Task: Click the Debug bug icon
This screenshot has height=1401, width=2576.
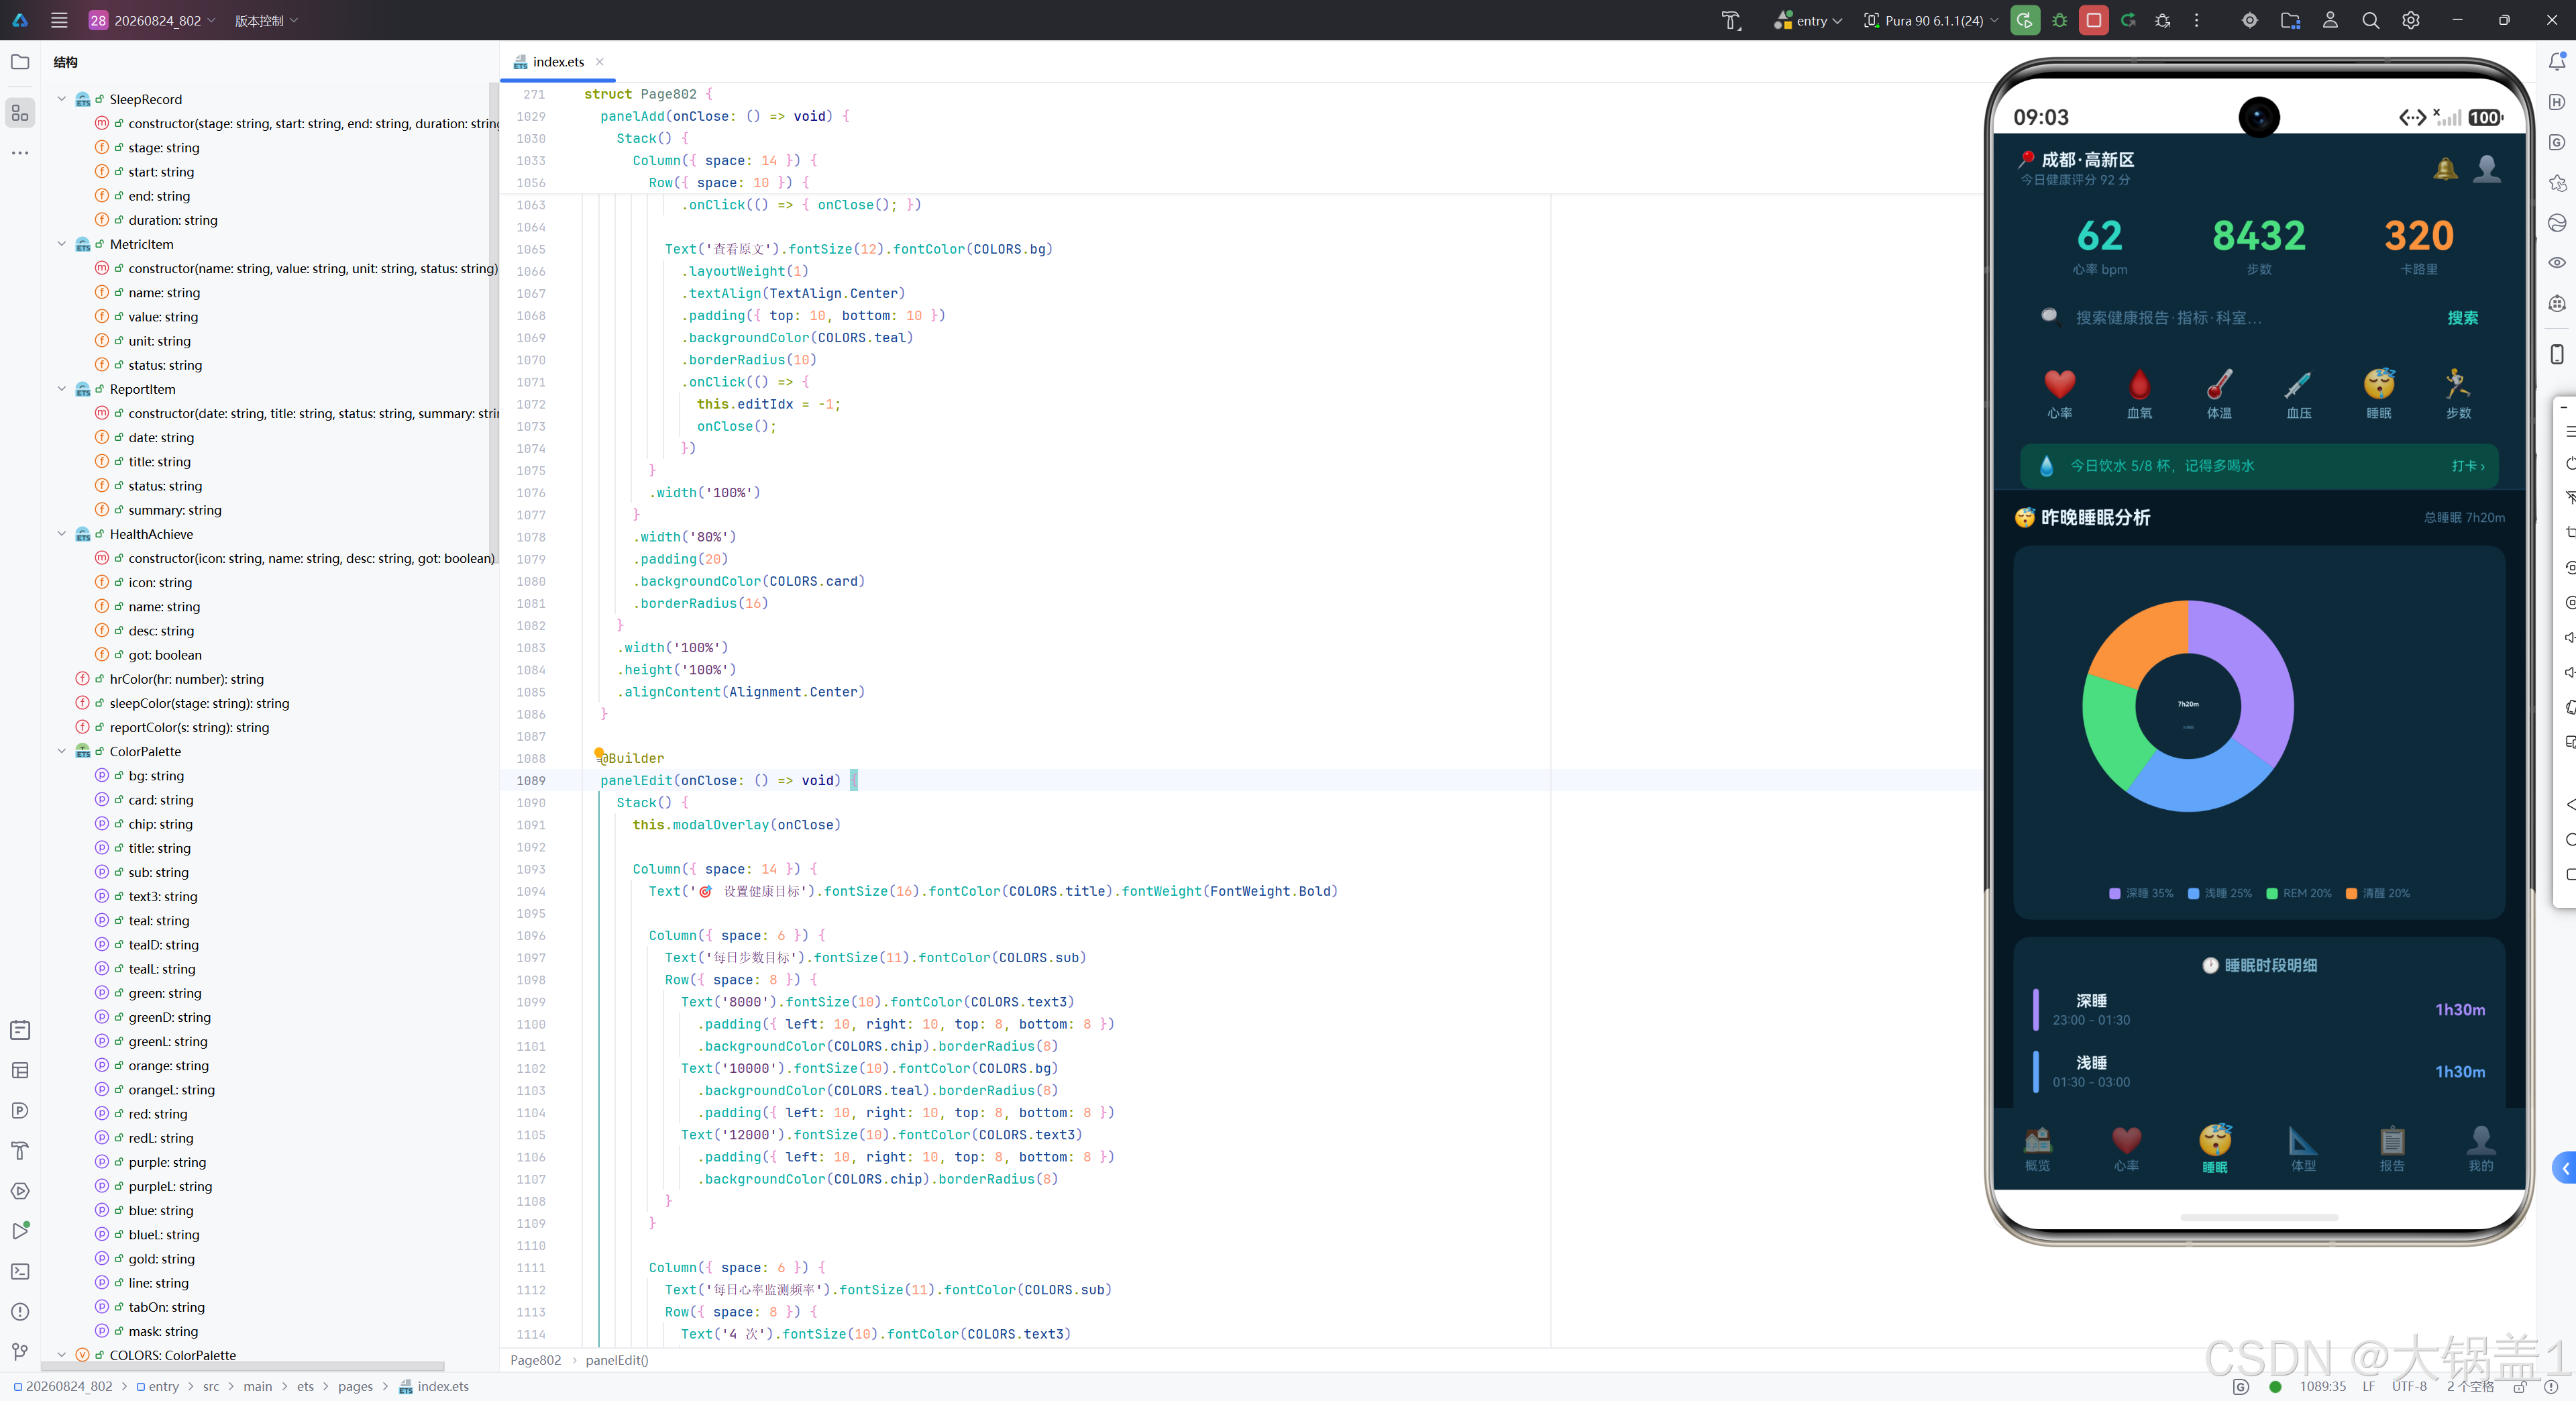Action: (2059, 20)
